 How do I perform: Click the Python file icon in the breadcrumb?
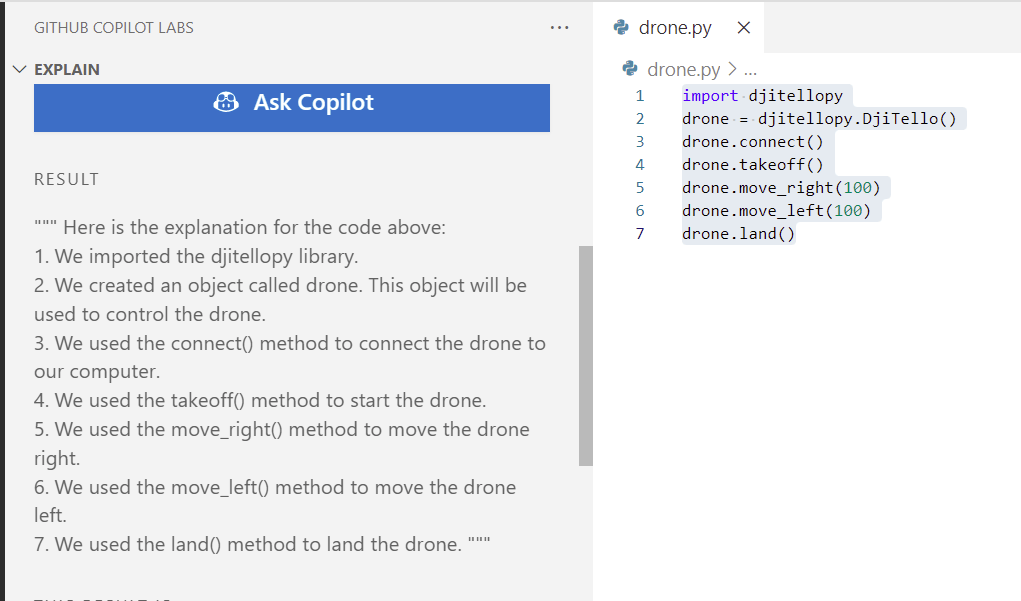coord(630,69)
